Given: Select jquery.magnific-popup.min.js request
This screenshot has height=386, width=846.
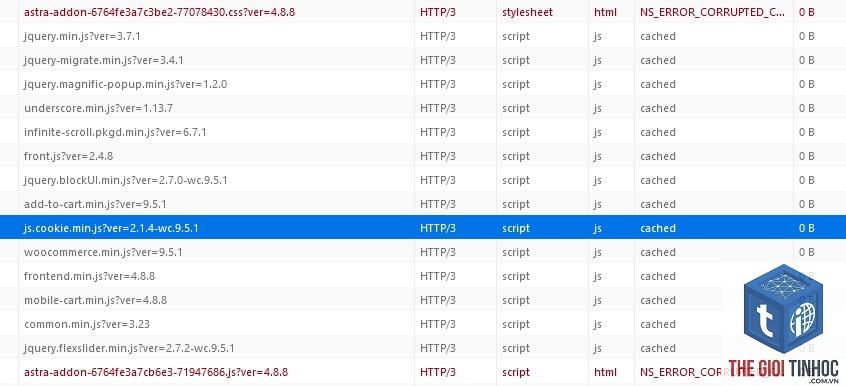Looking at the screenshot, I should coord(423,84).
